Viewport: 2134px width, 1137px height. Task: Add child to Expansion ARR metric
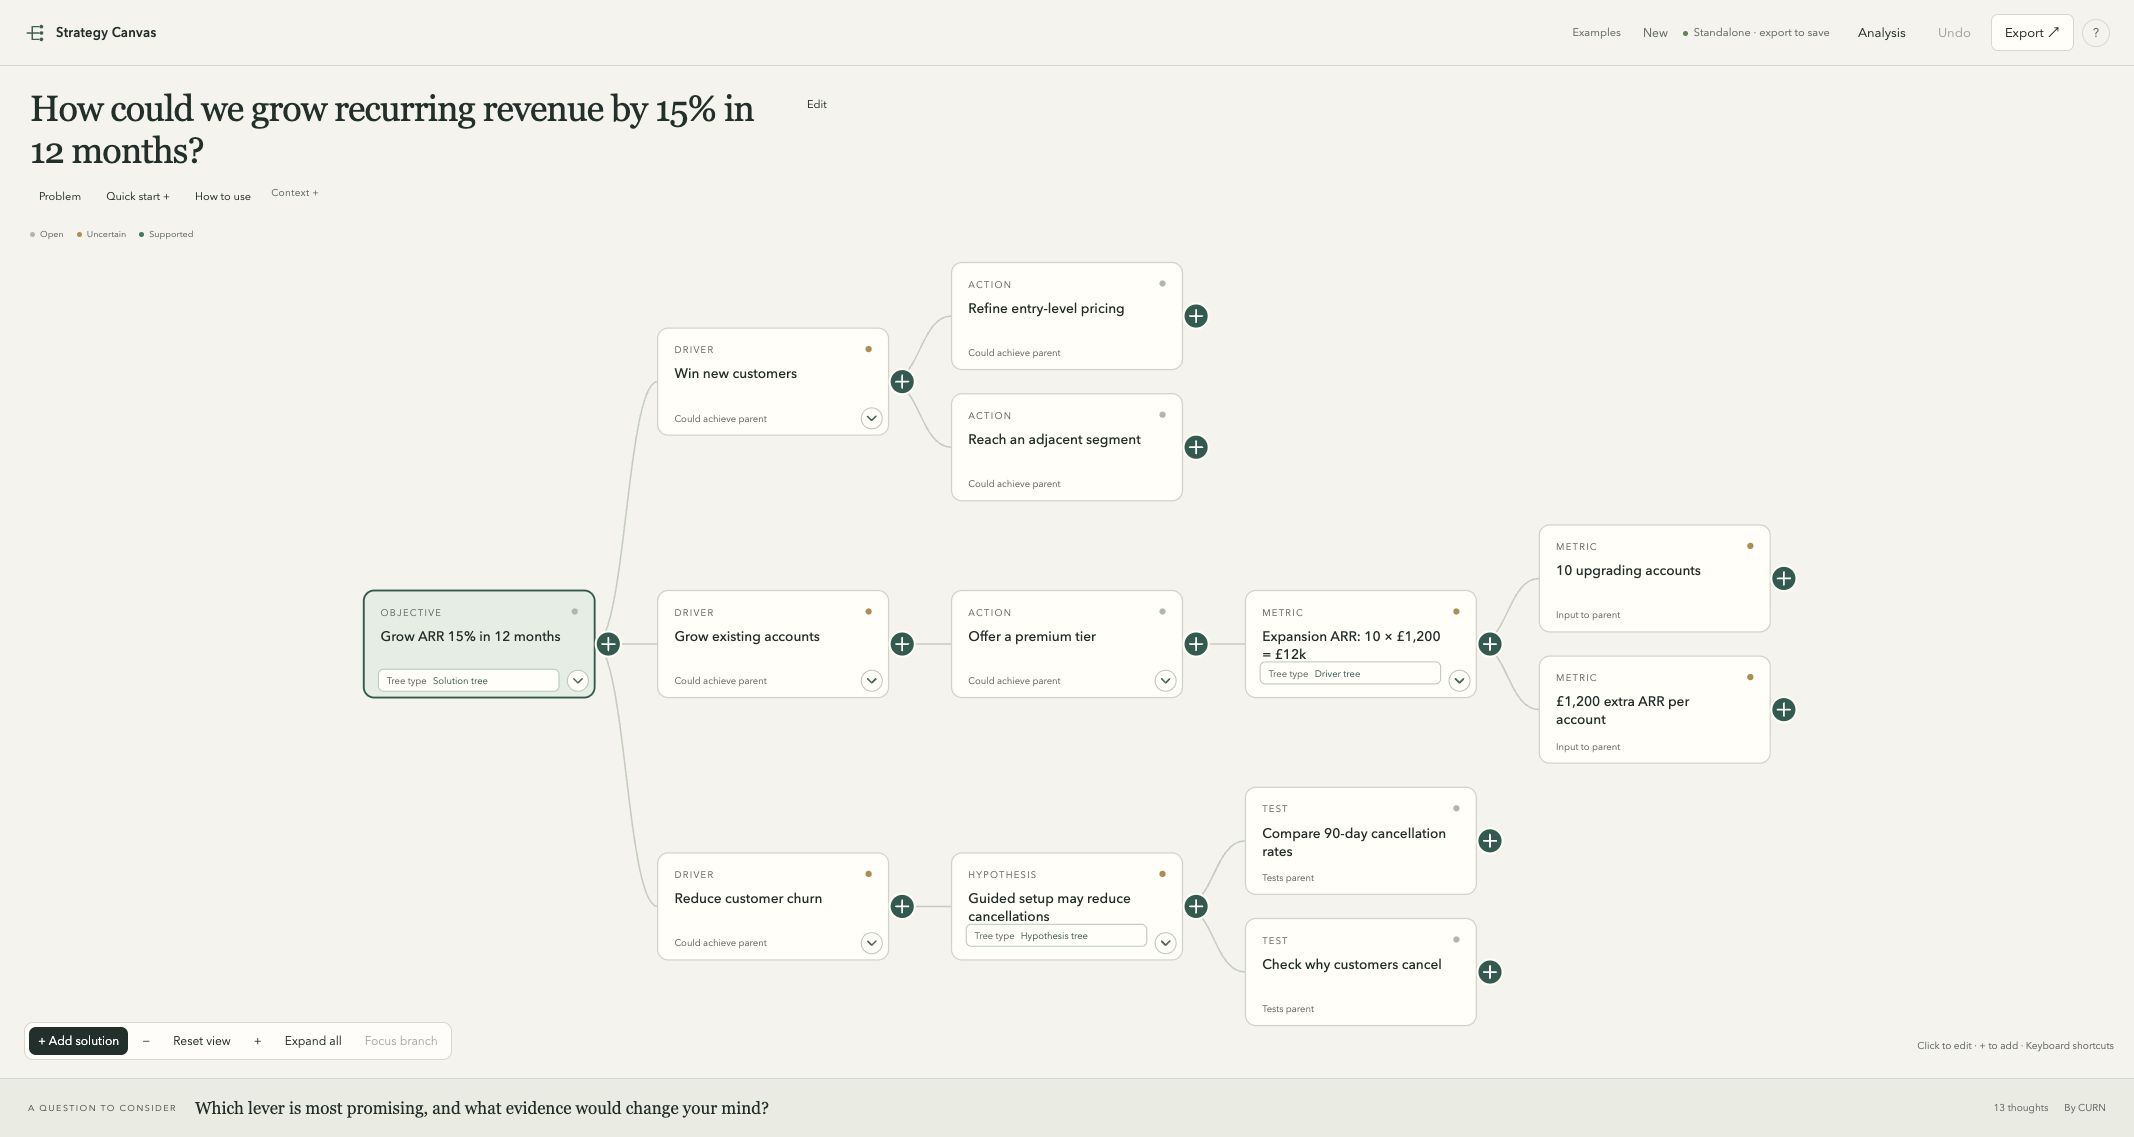[1490, 644]
